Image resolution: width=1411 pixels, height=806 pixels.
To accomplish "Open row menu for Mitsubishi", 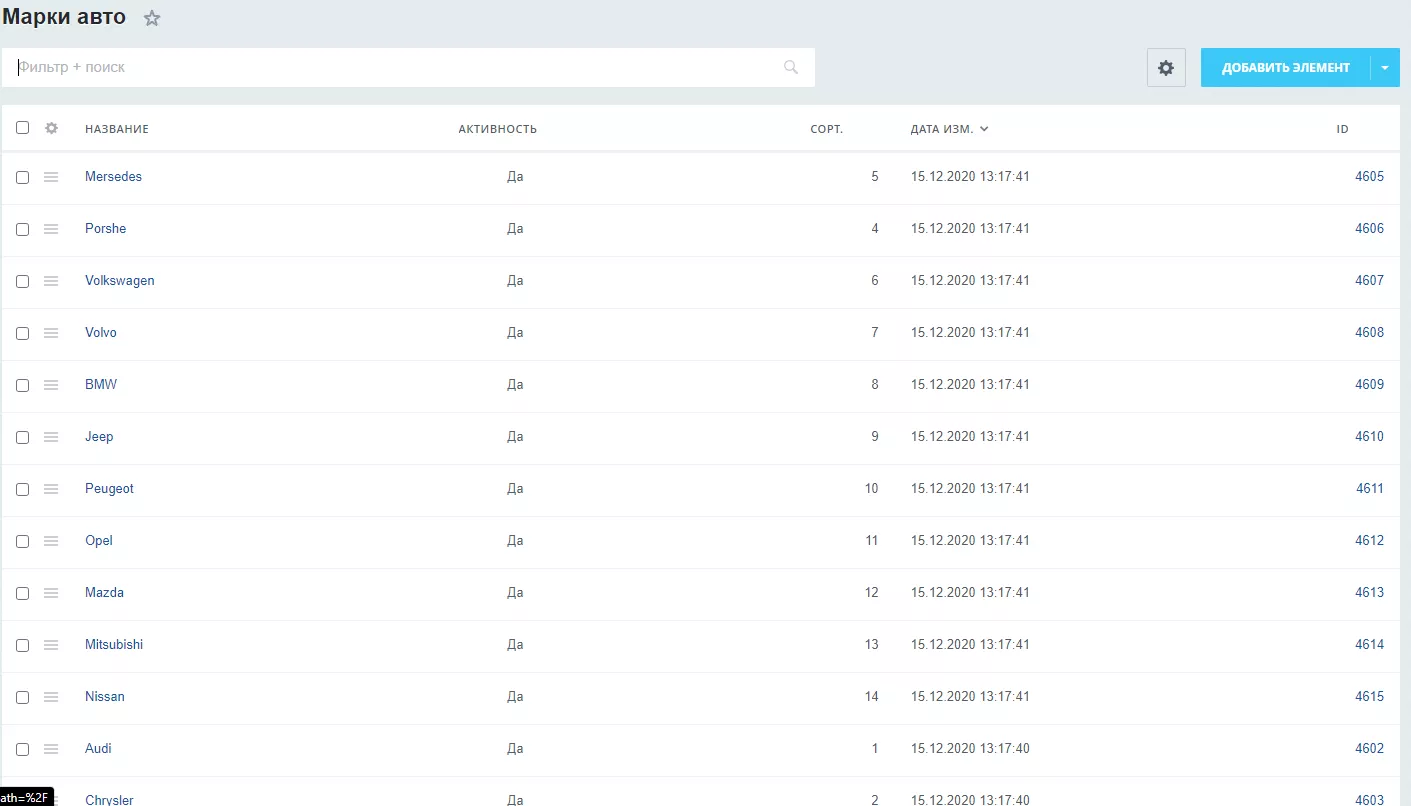I will [x=51, y=645].
